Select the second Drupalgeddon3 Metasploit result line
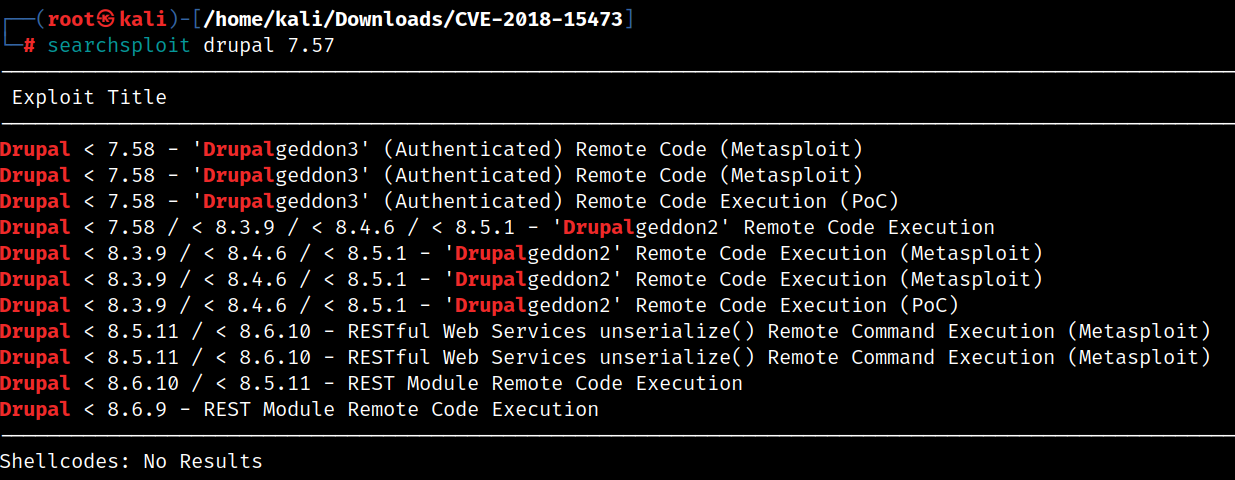Screen dimensions: 1235x480 (x=431, y=175)
